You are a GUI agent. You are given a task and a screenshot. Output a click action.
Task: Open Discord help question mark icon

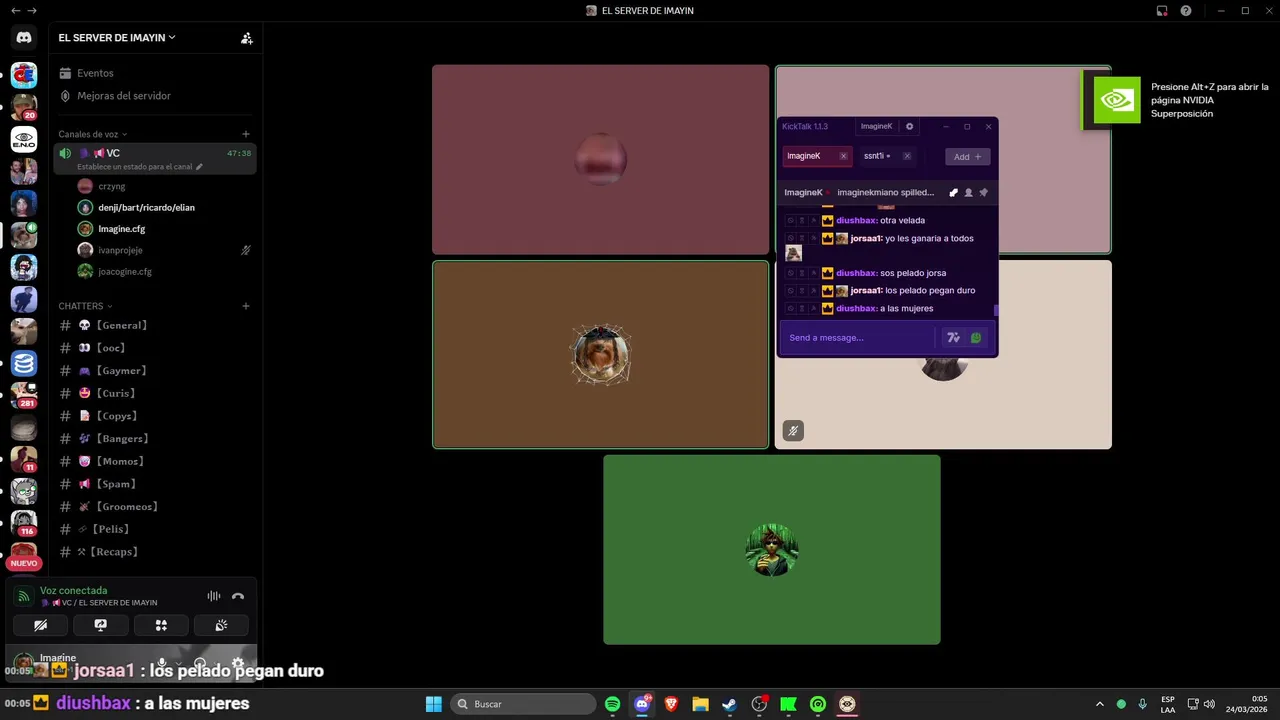[x=1186, y=11]
